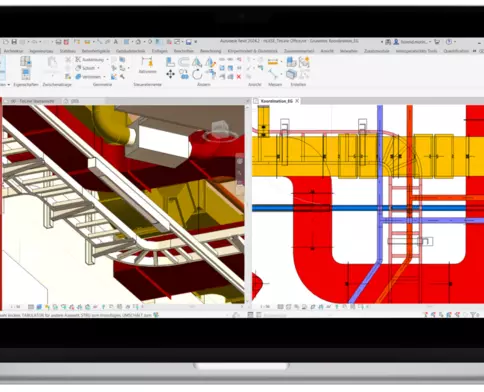Click the Print icon in quick access toolbar
Screen dimensions: 484x392
[58, 42]
